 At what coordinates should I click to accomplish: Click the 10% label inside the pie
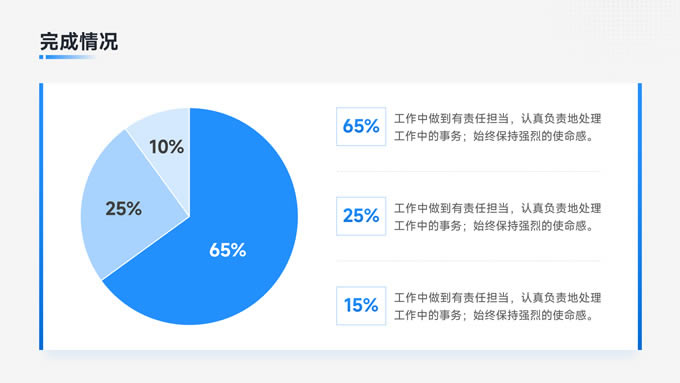coord(167,147)
